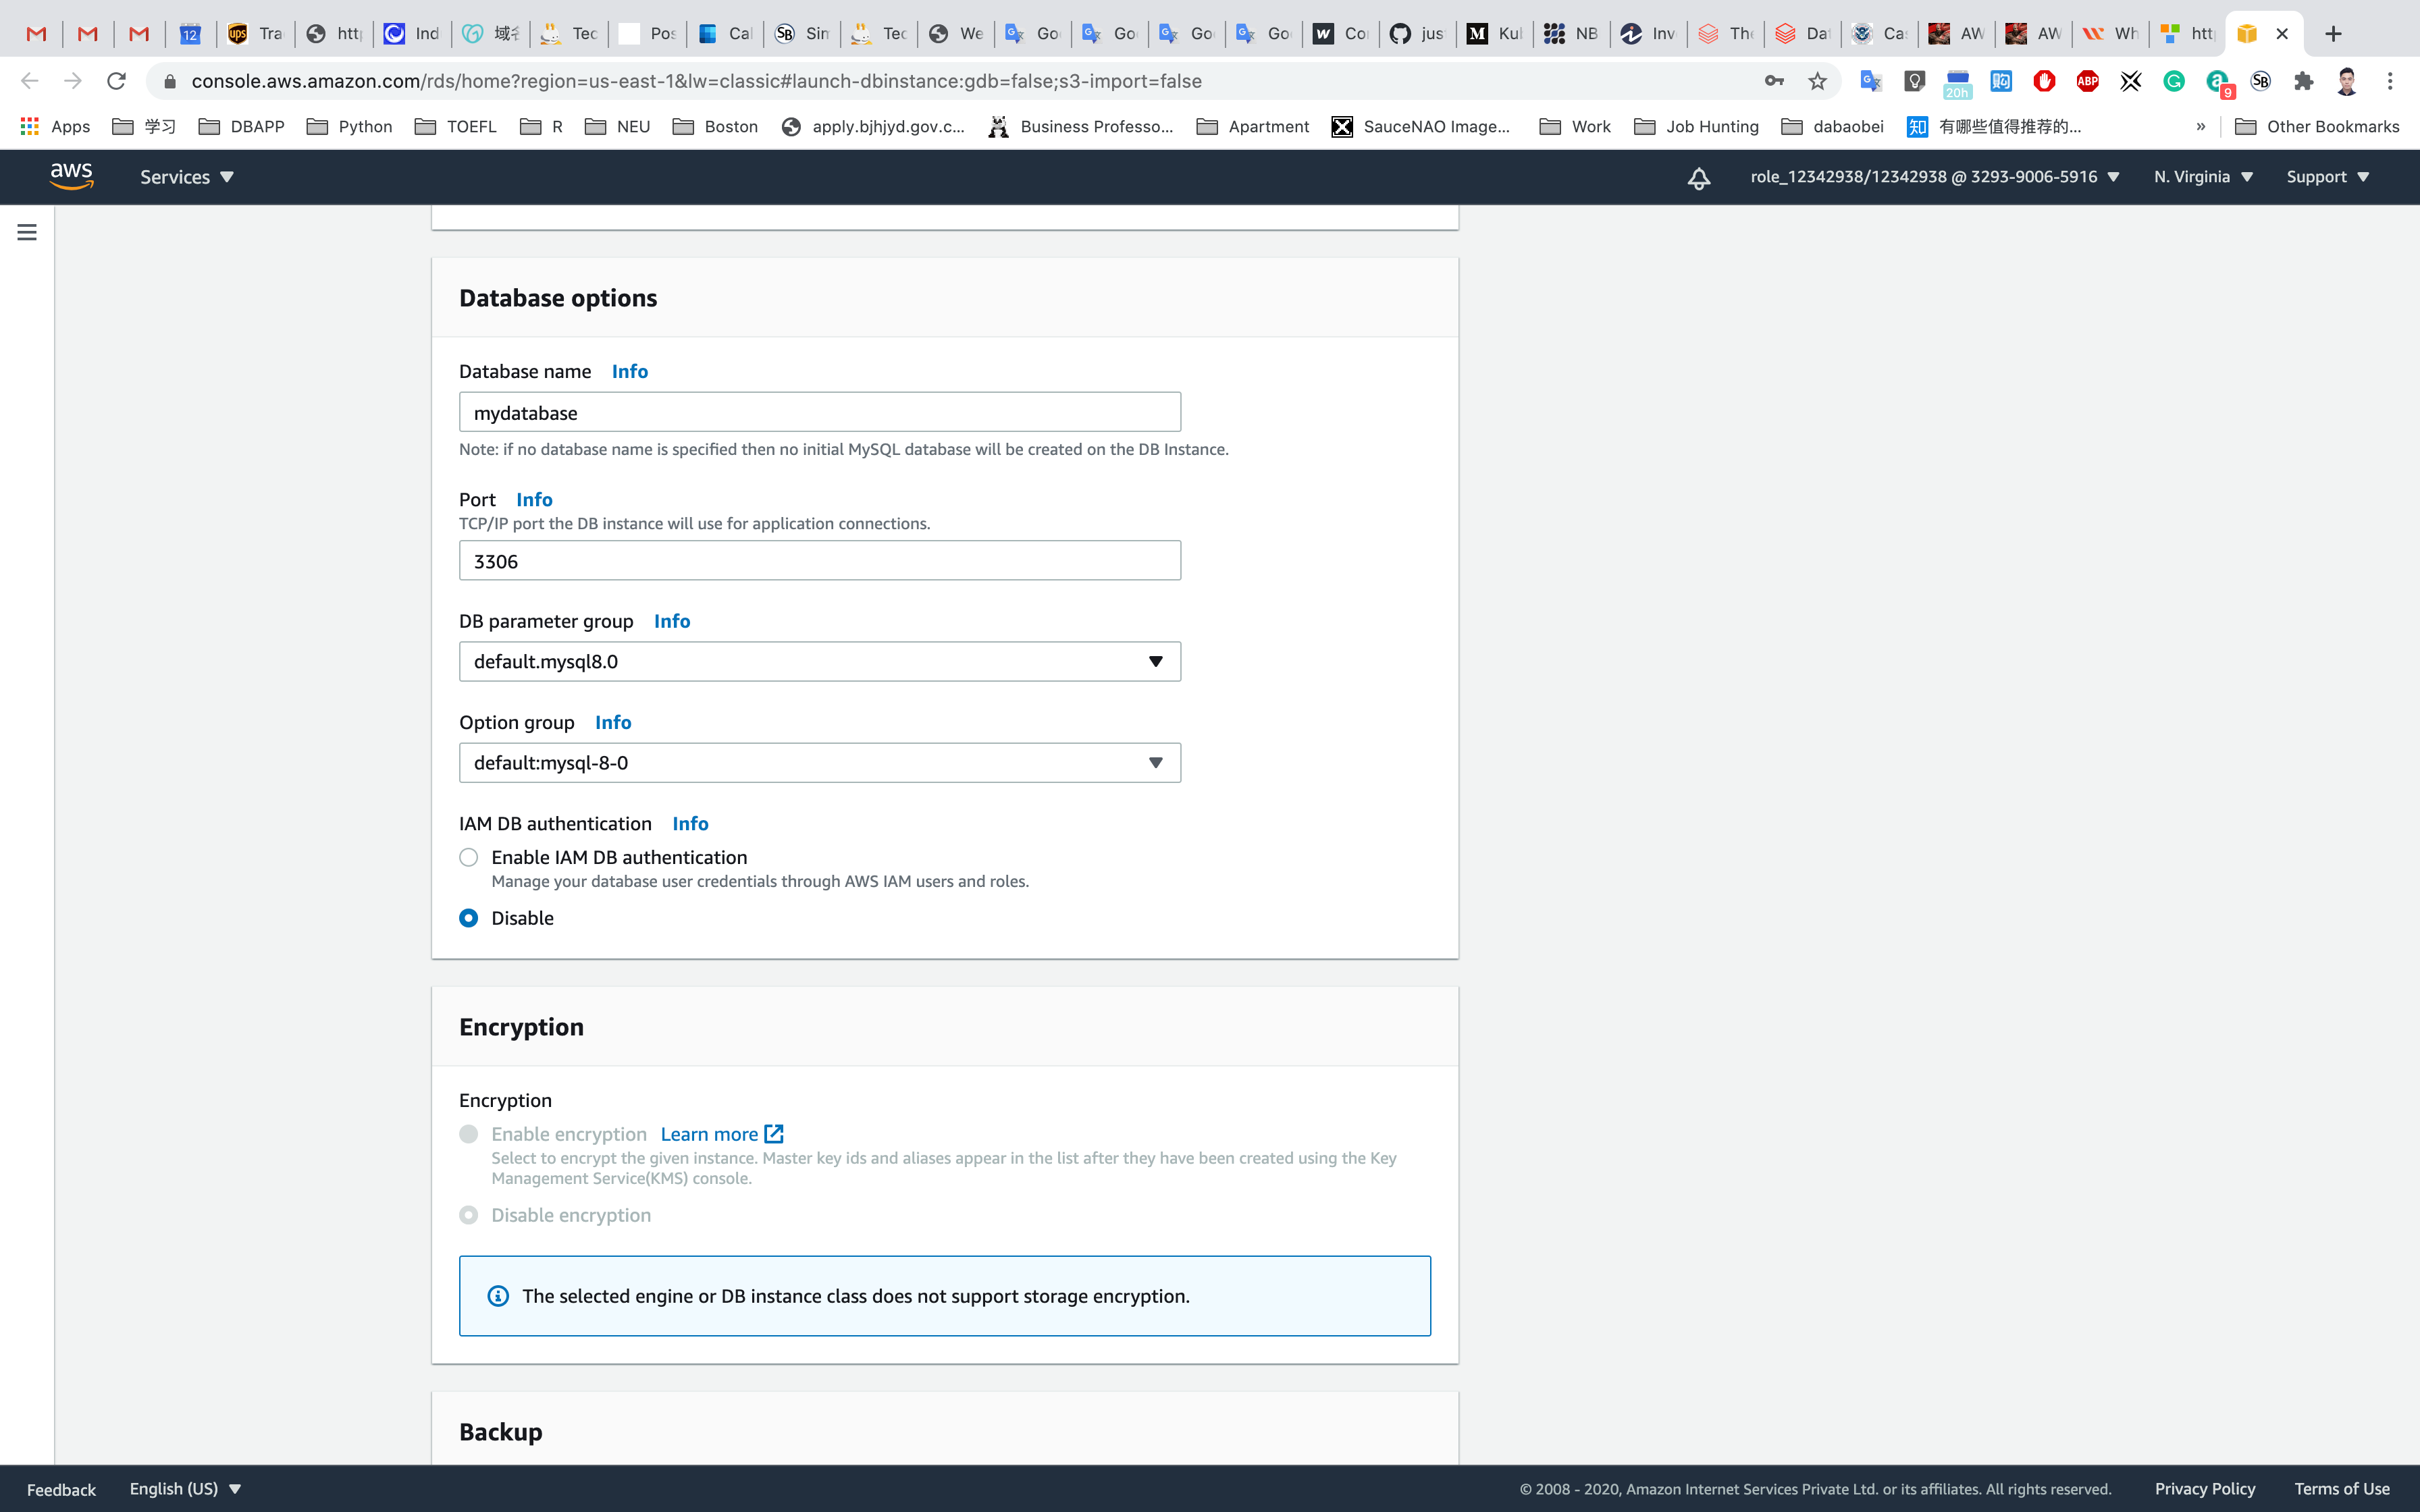2420x1512 pixels.
Task: Open the AWS notifications bell
Action: click(1698, 178)
